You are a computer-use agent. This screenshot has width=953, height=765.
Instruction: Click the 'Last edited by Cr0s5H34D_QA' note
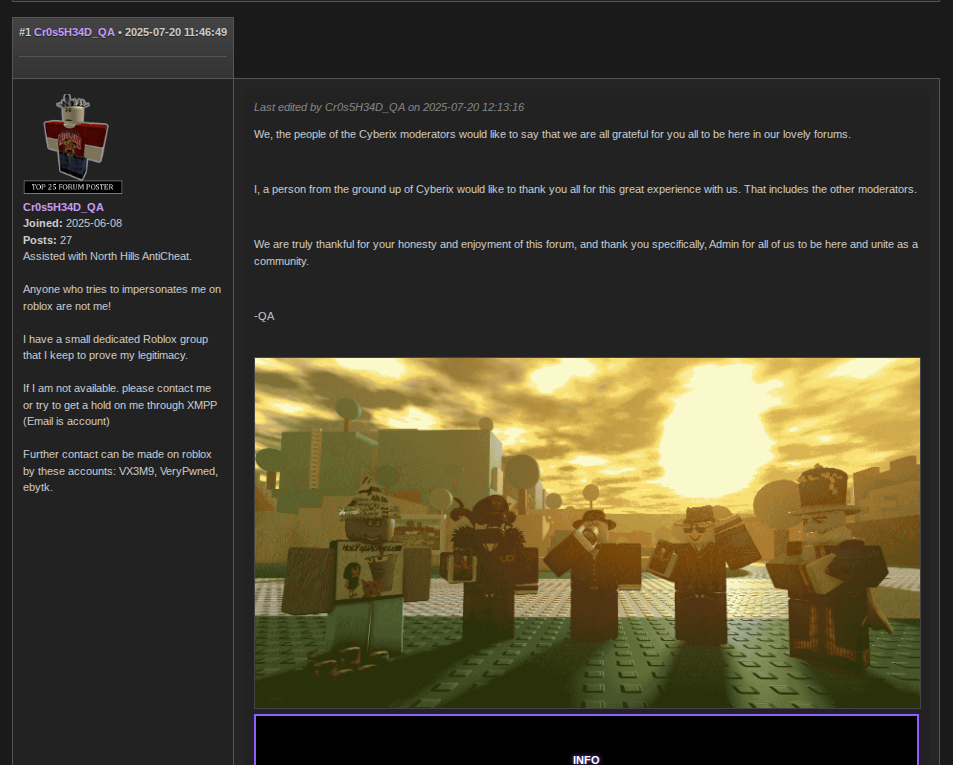click(x=389, y=107)
